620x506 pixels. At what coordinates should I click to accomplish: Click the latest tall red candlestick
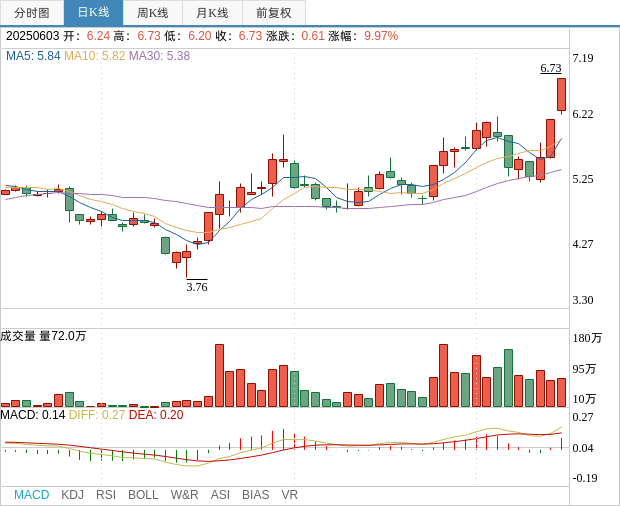click(x=561, y=94)
